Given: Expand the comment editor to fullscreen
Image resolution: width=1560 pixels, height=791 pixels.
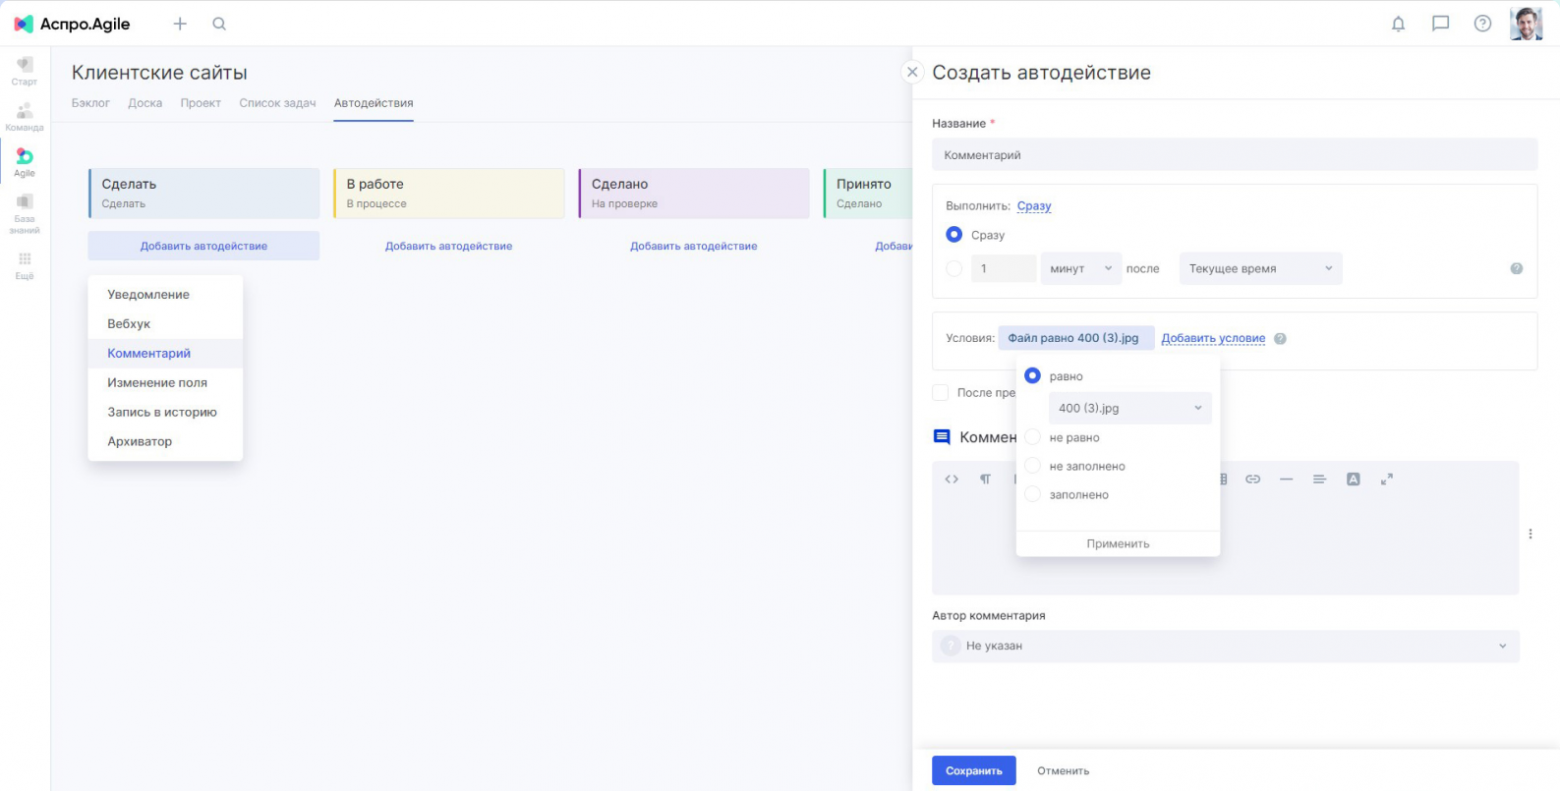Looking at the screenshot, I should pos(1388,479).
